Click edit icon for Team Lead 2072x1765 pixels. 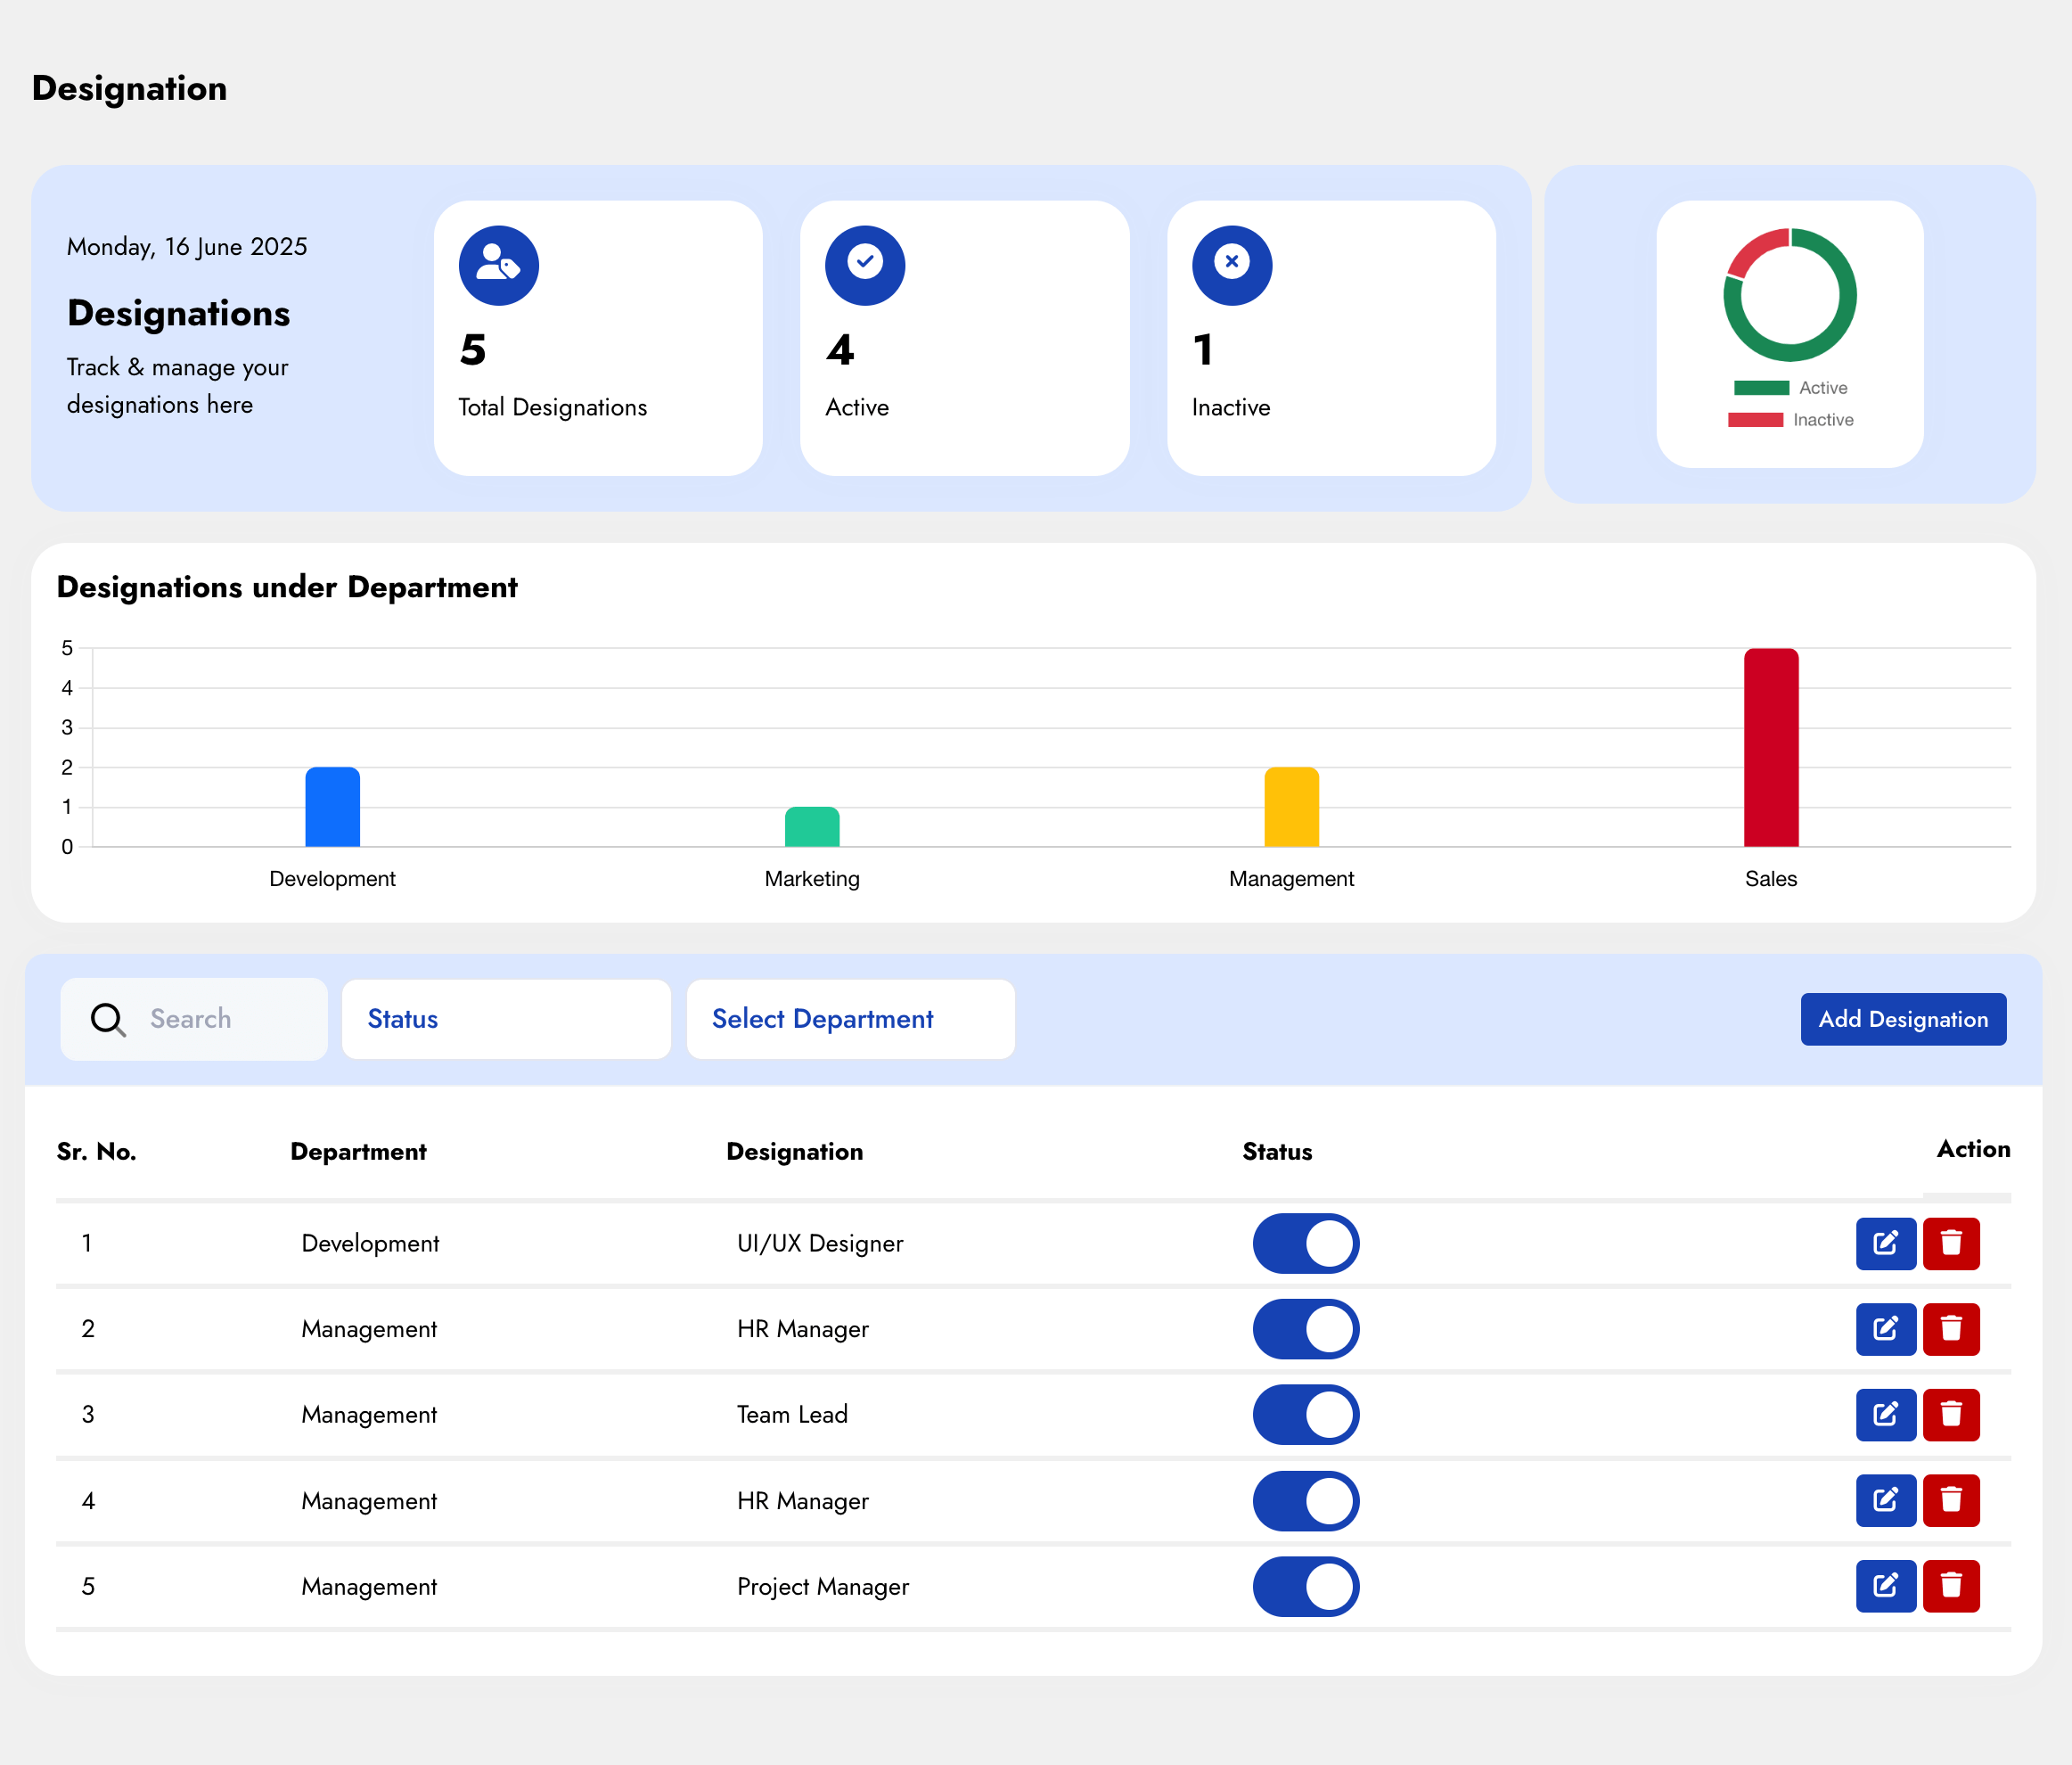click(x=1885, y=1414)
